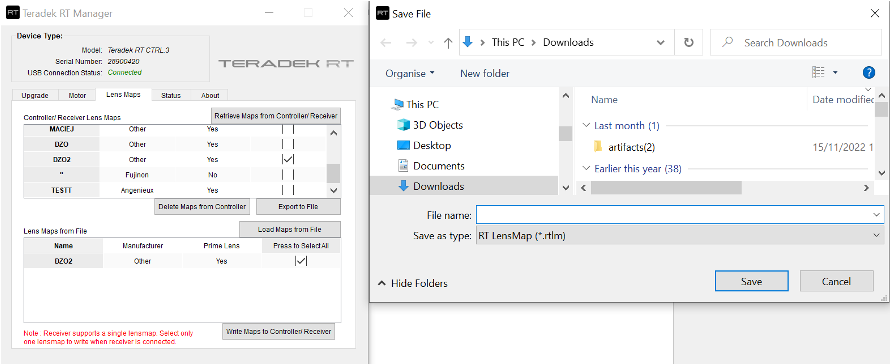The height and width of the screenshot is (364, 890).
Task: Switch to the About tab
Action: 209,95
